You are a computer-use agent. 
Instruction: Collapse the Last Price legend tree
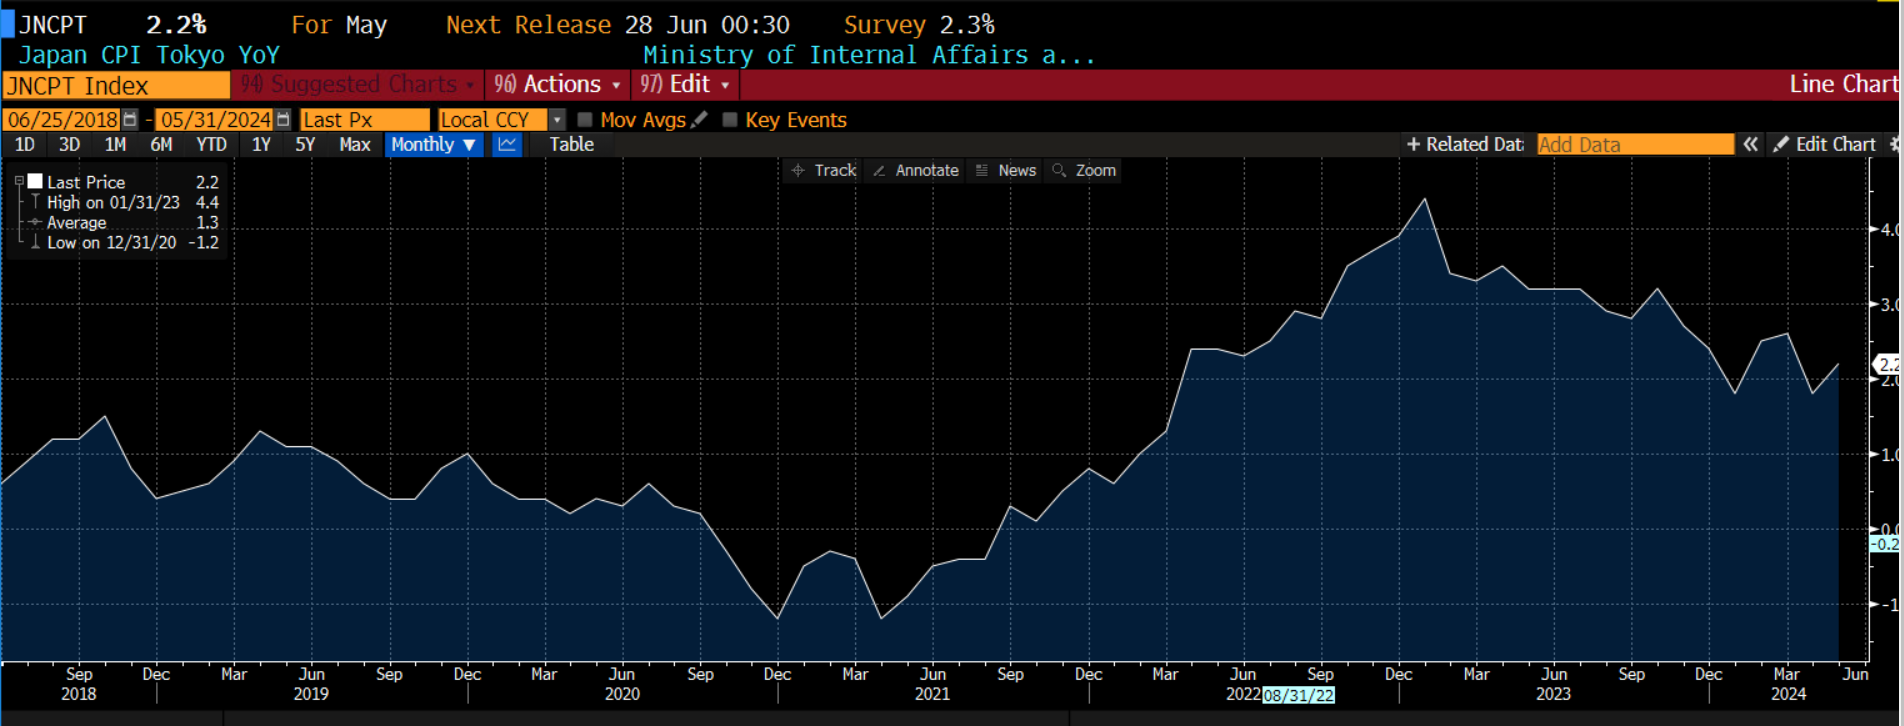coord(19,182)
